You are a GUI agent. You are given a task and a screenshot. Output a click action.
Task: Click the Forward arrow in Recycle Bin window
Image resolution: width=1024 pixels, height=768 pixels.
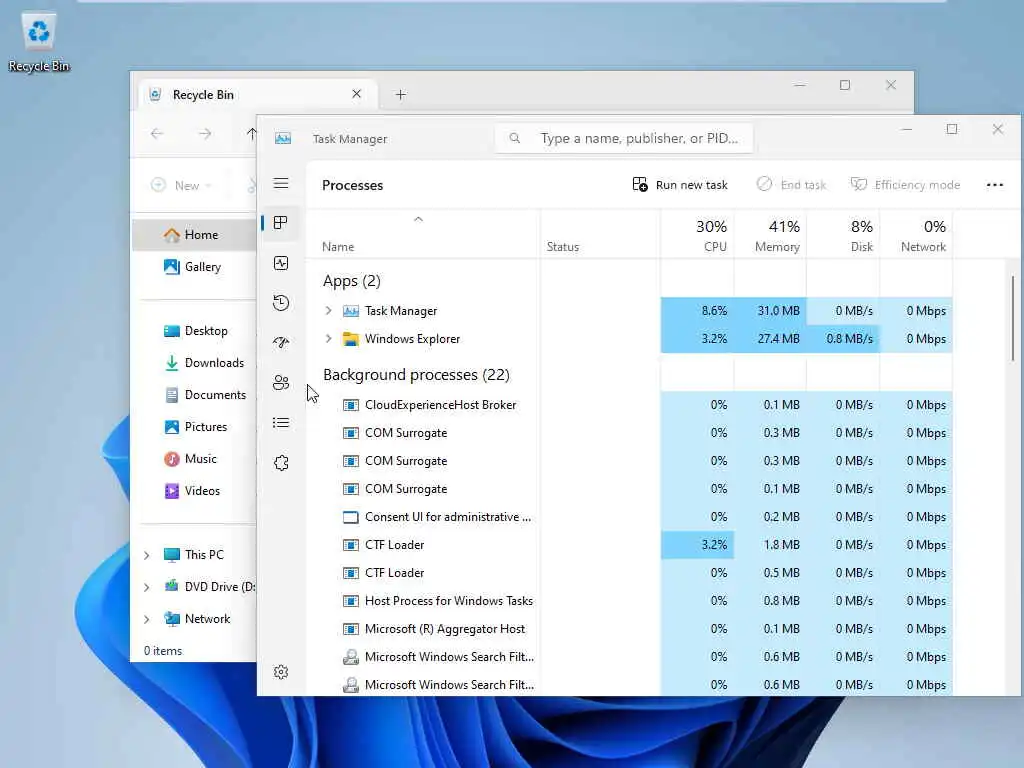coord(205,134)
